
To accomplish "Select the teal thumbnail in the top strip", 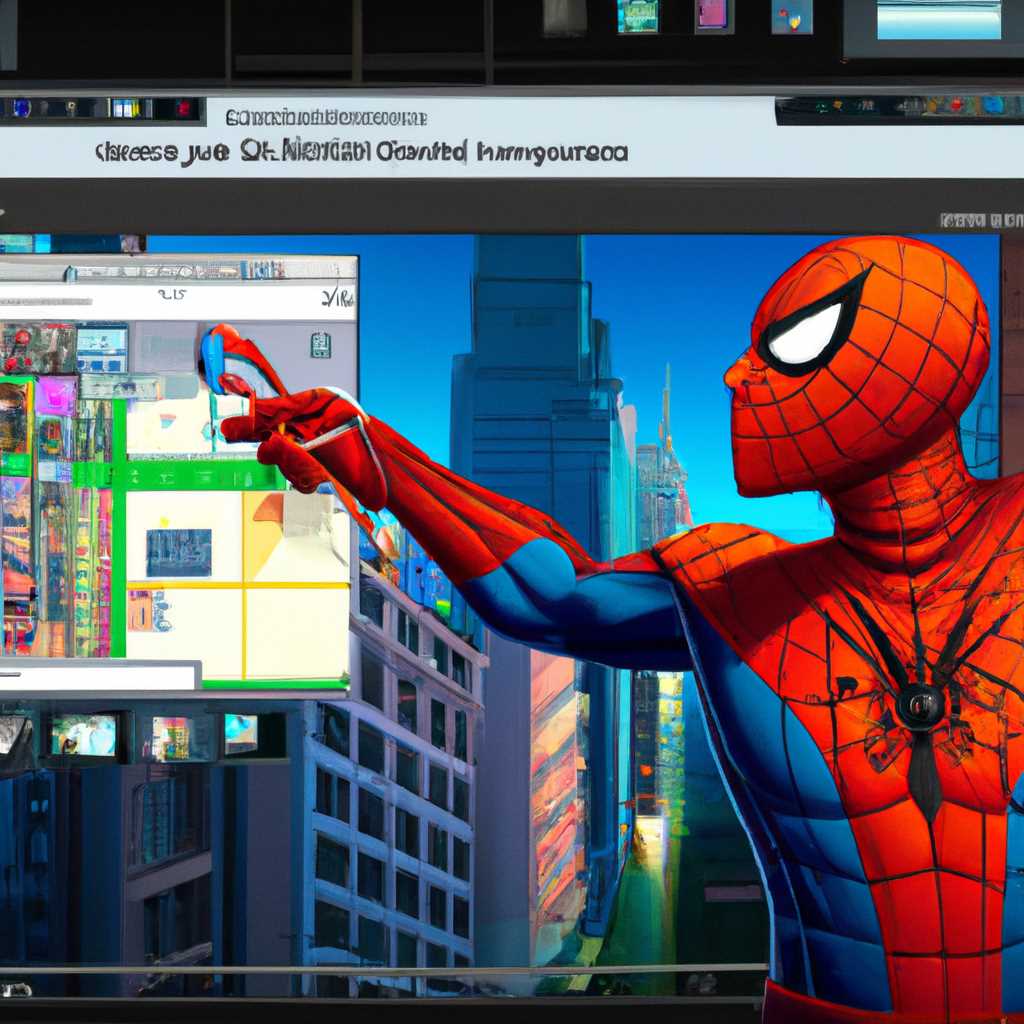I will click(637, 16).
